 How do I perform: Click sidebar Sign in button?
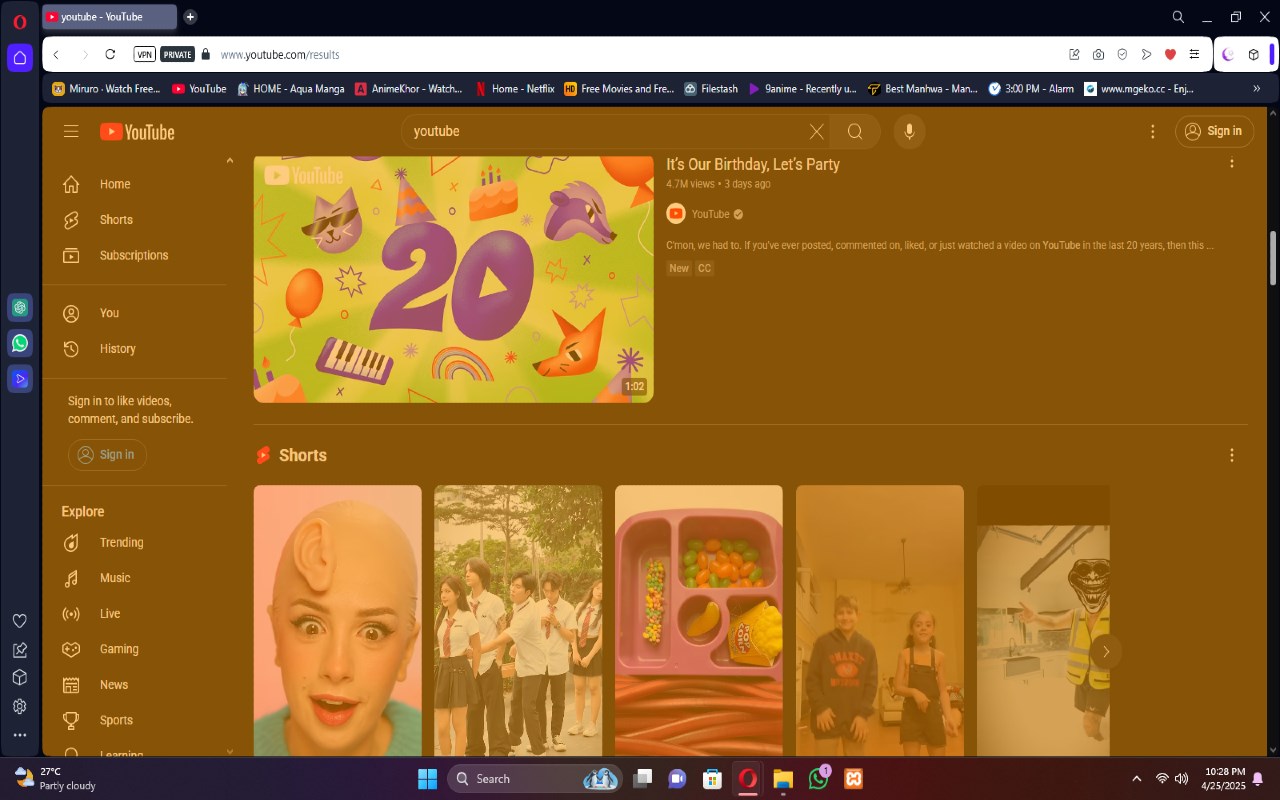pos(107,455)
